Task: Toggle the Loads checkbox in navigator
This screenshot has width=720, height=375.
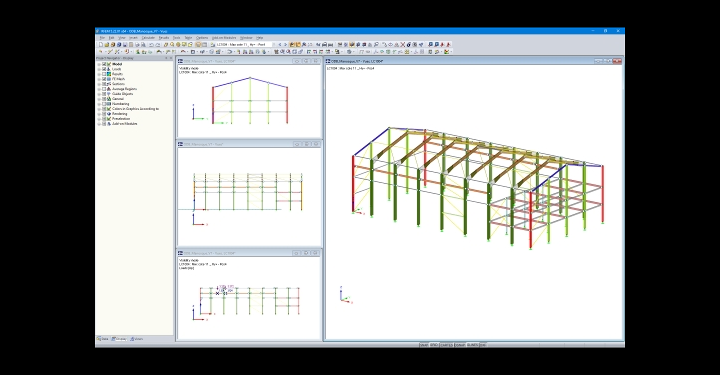Action: point(104,69)
